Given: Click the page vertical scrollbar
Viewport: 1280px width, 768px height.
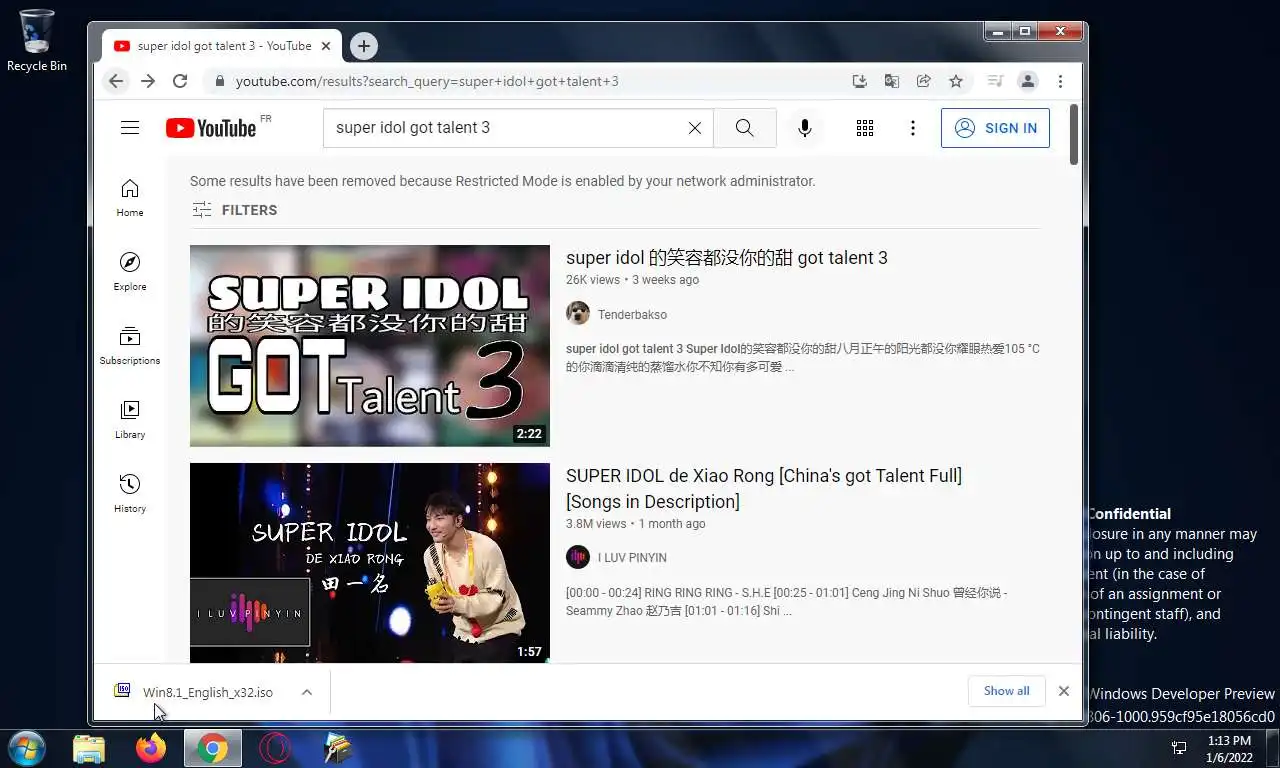Looking at the screenshot, I should point(1074,134).
